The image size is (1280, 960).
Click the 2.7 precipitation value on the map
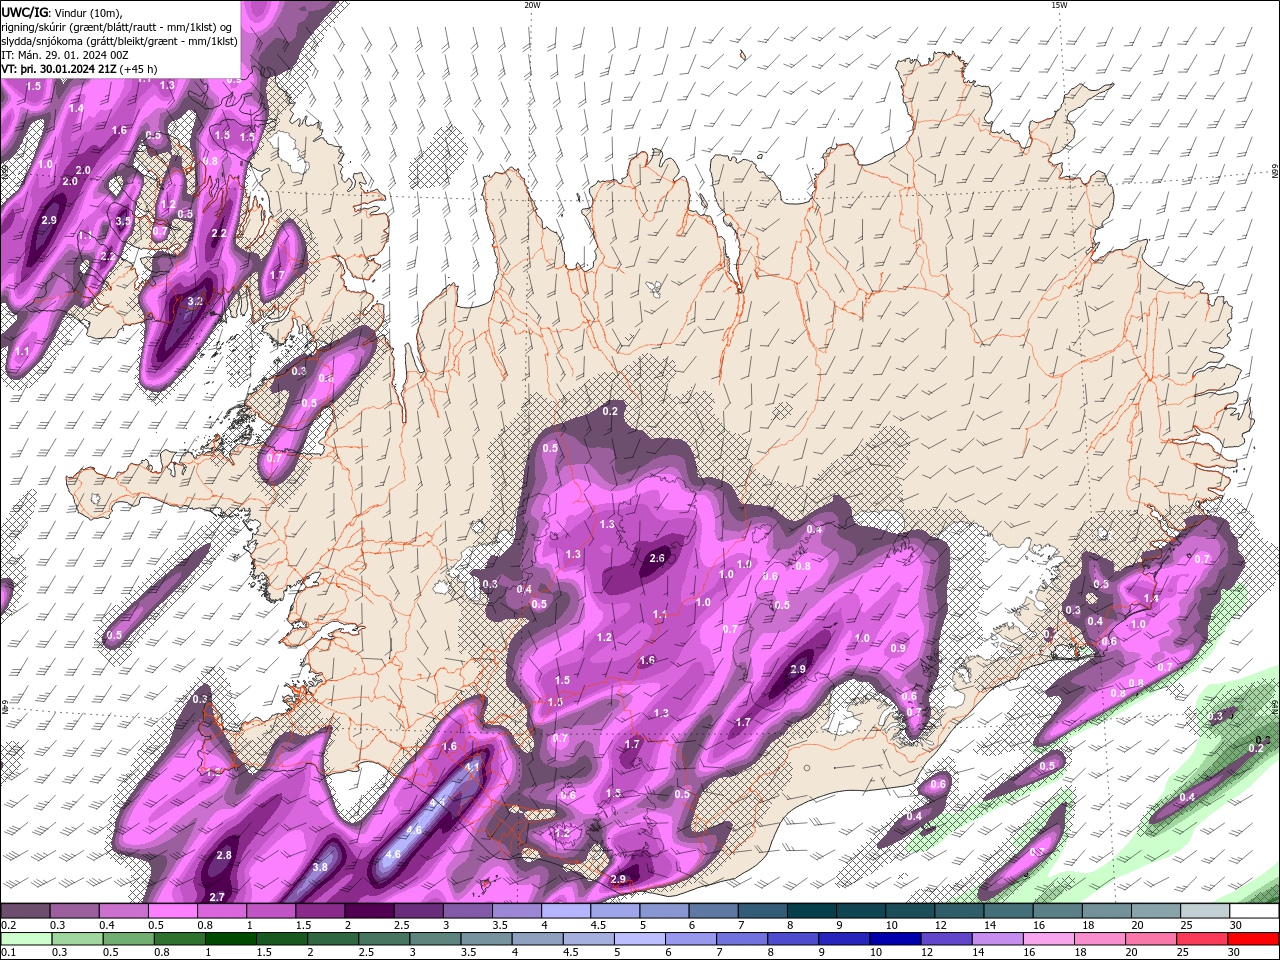tap(216, 897)
